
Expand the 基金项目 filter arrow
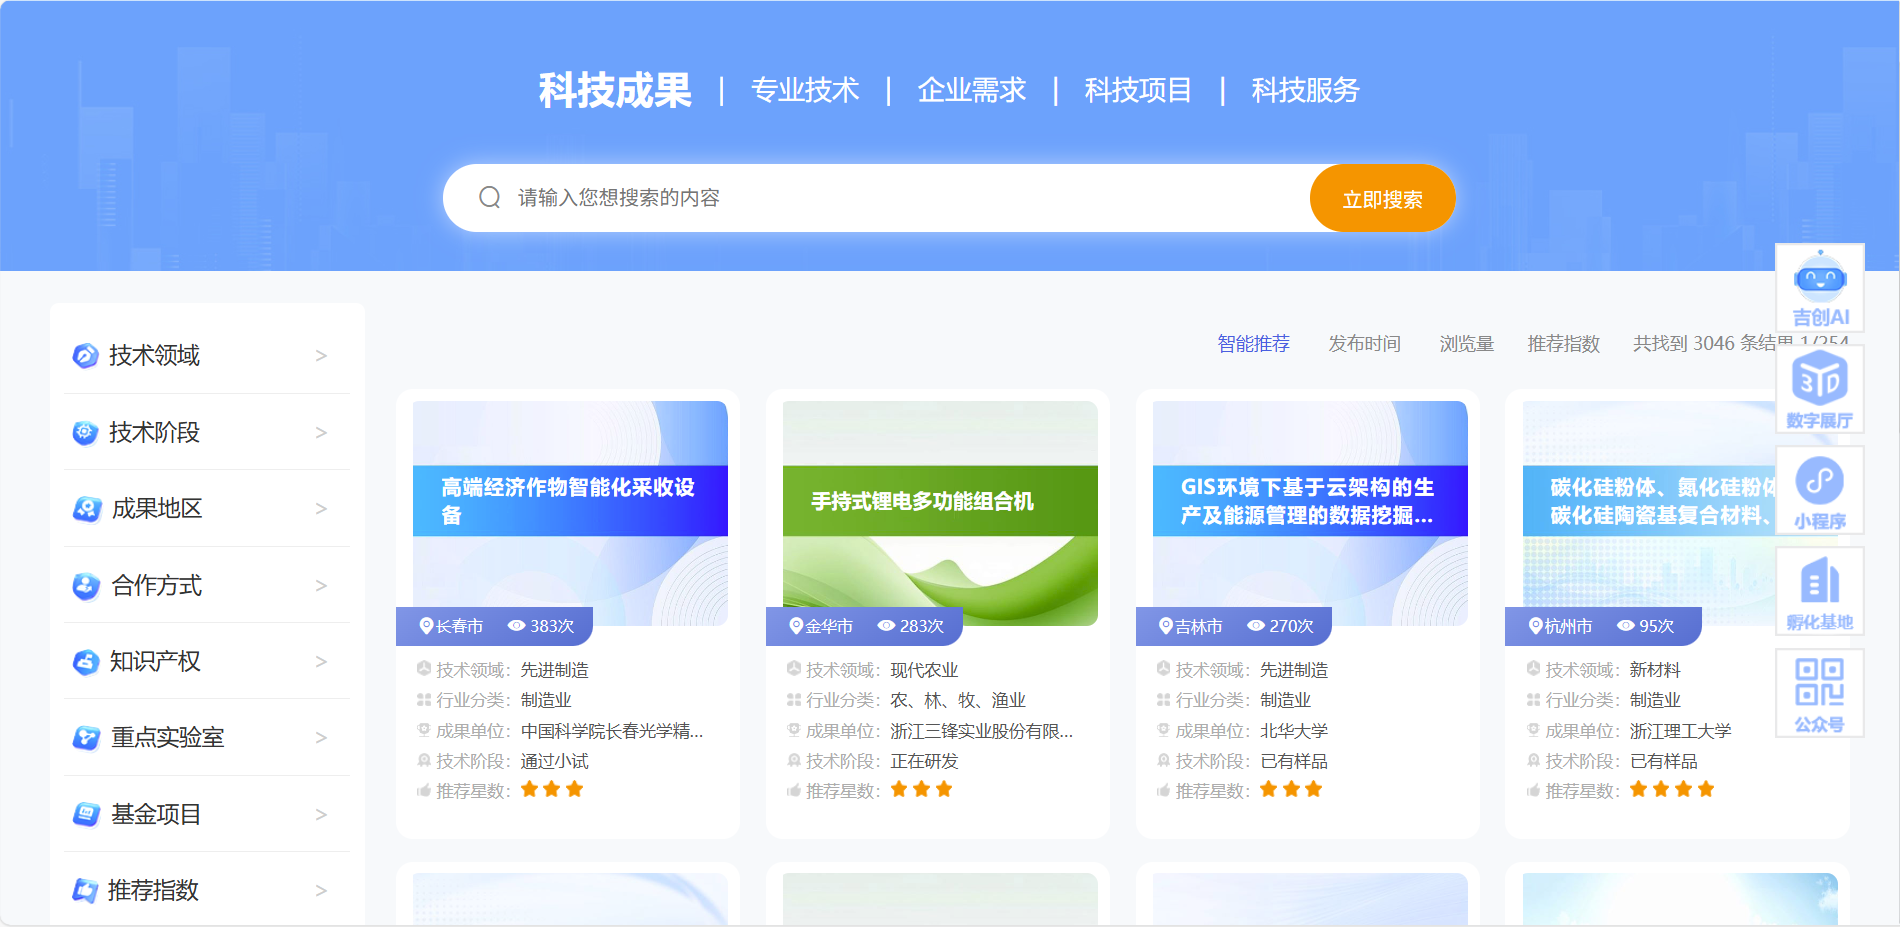321,815
